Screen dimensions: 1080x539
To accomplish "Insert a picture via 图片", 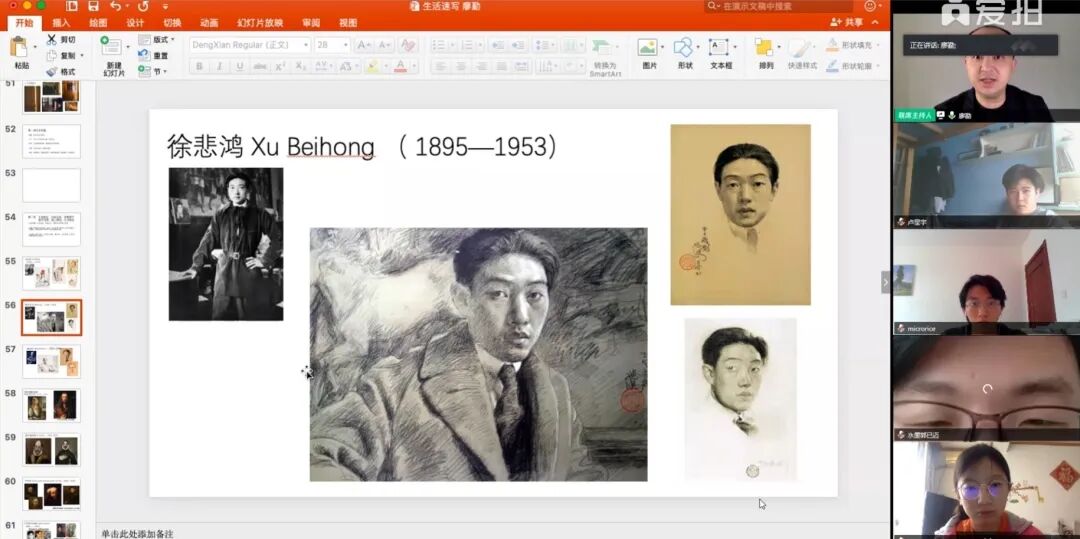I will tap(649, 54).
